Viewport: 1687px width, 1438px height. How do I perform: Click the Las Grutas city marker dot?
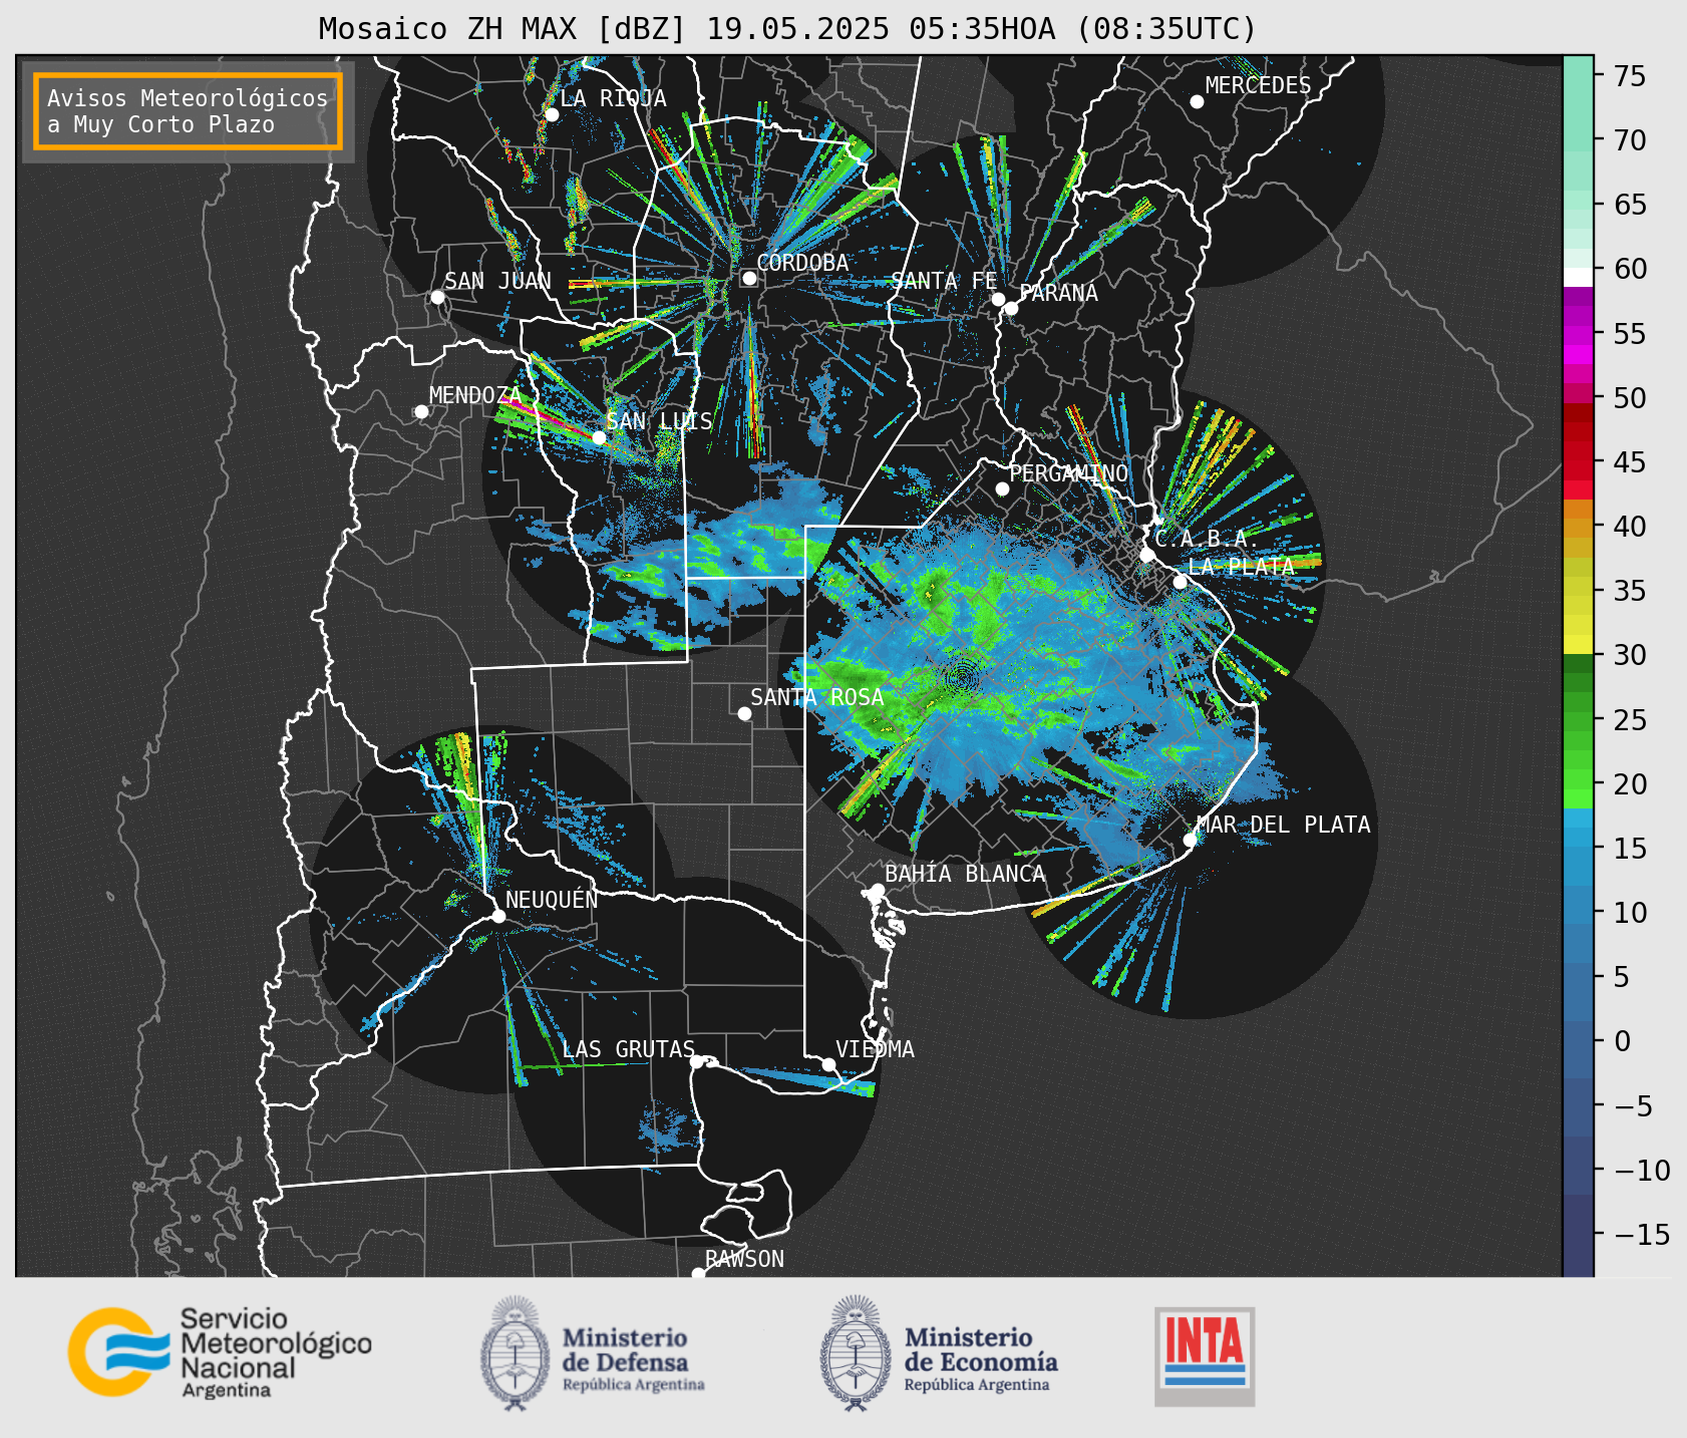coord(696,1061)
